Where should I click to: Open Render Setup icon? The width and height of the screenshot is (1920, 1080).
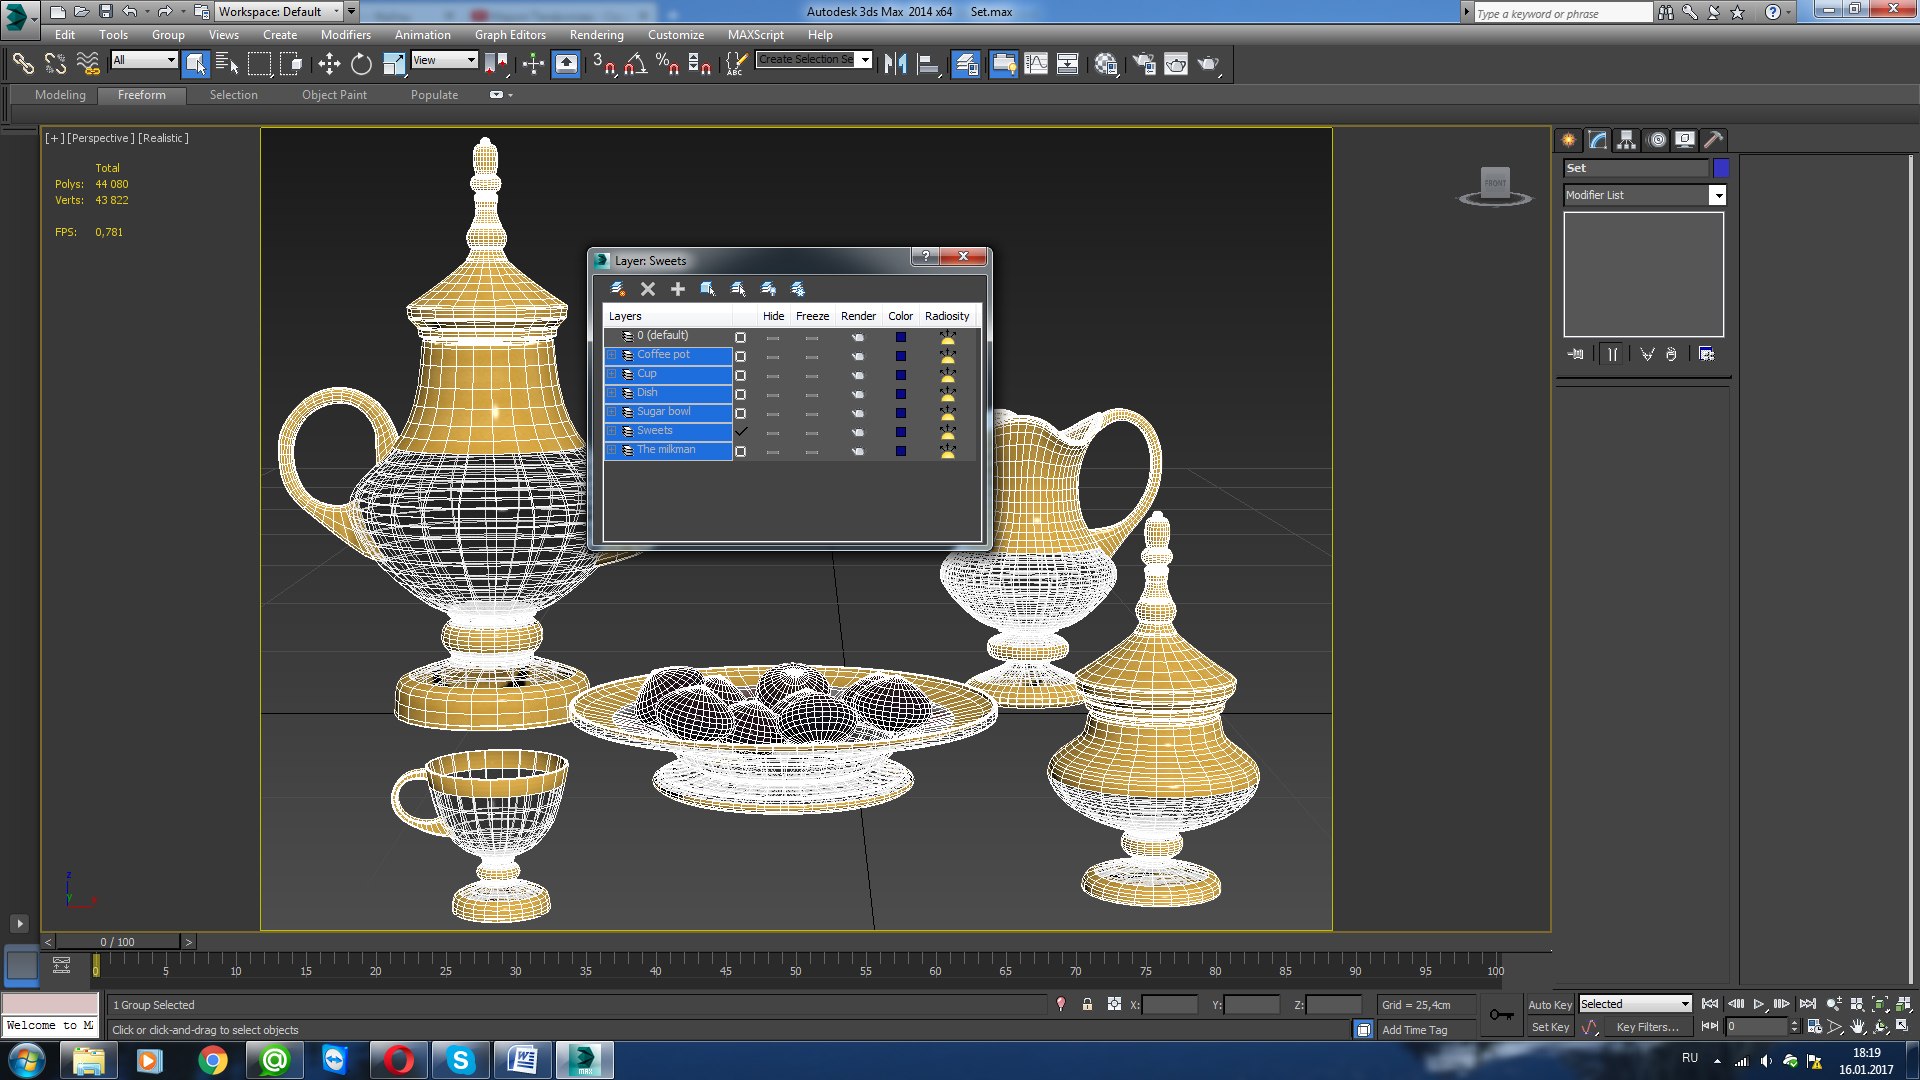(x=1144, y=64)
